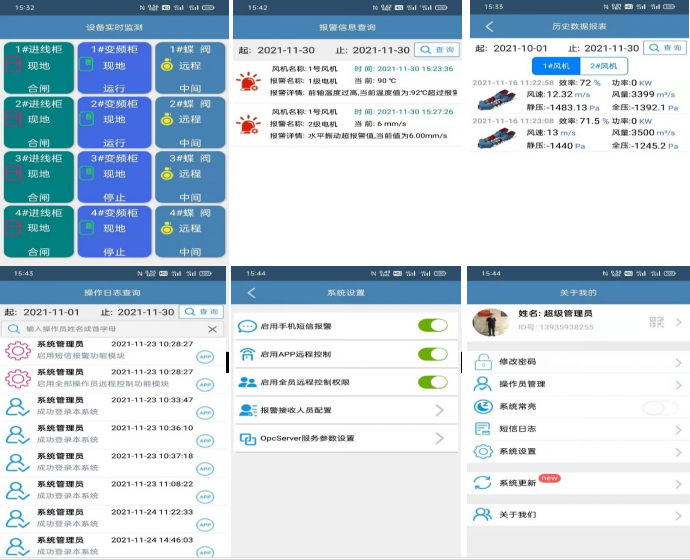Disable the 启用手机短信报警 switch
This screenshot has height=559, width=690.
pos(432,326)
